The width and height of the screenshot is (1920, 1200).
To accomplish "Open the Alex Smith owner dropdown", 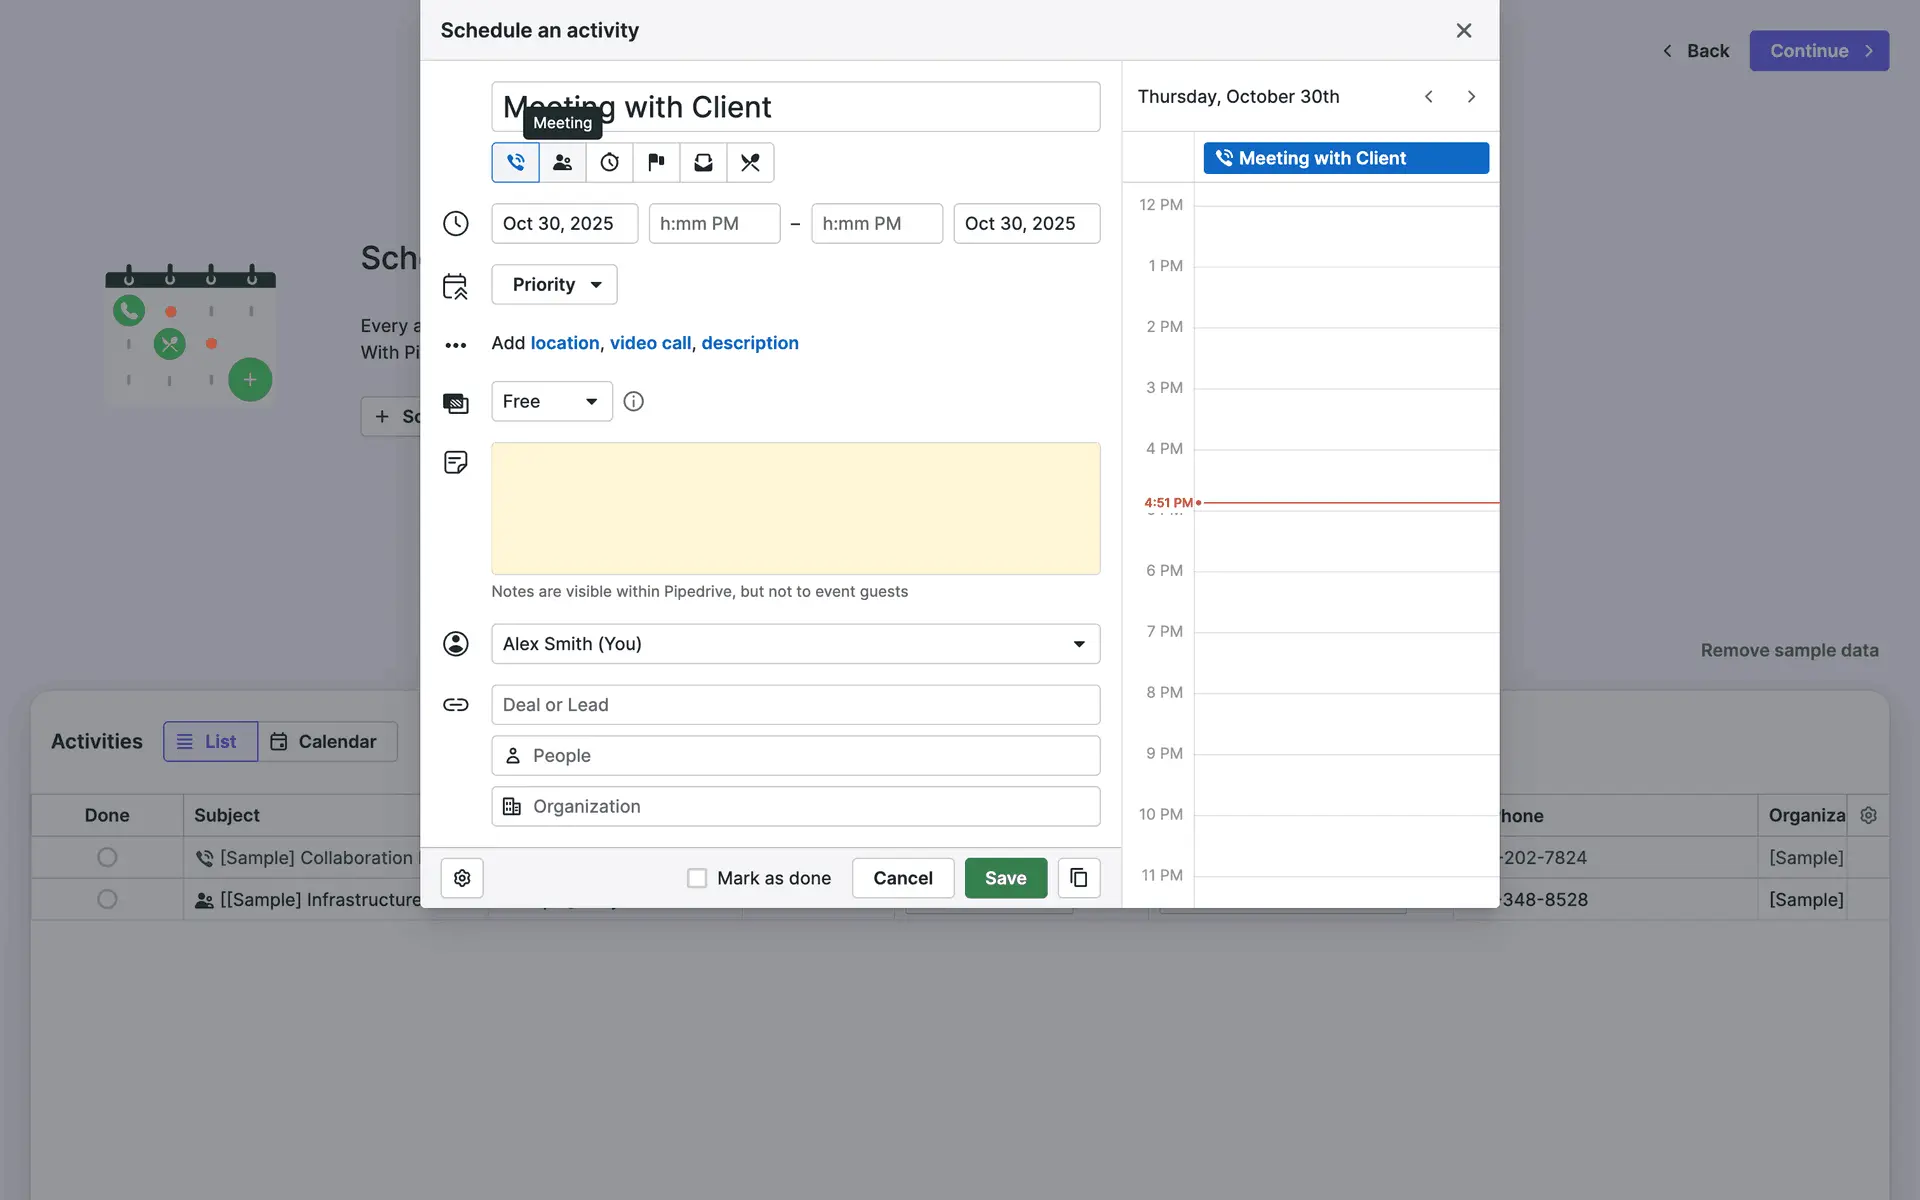I will click(795, 644).
